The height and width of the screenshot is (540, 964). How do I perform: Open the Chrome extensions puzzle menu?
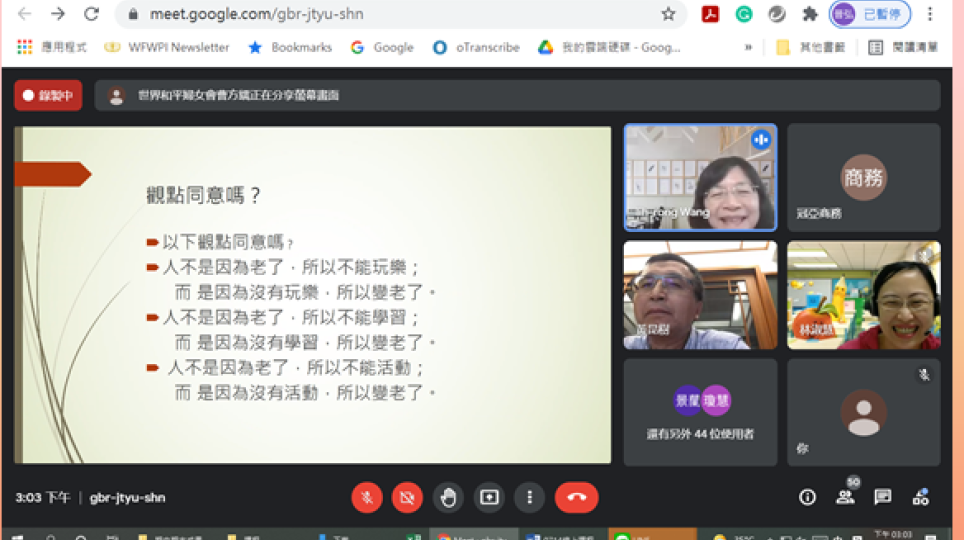tap(810, 14)
